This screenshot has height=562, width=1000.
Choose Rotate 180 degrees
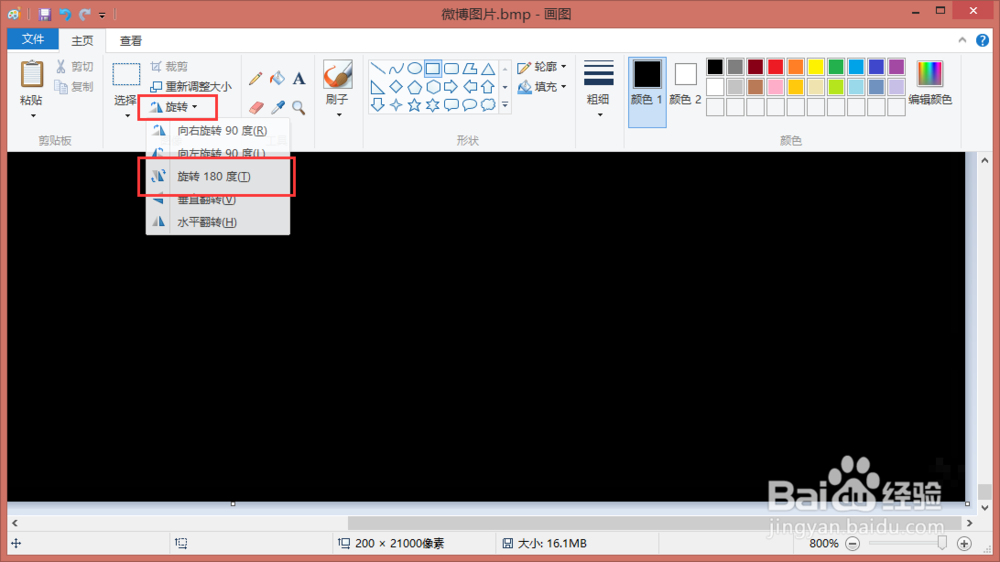coord(218,177)
